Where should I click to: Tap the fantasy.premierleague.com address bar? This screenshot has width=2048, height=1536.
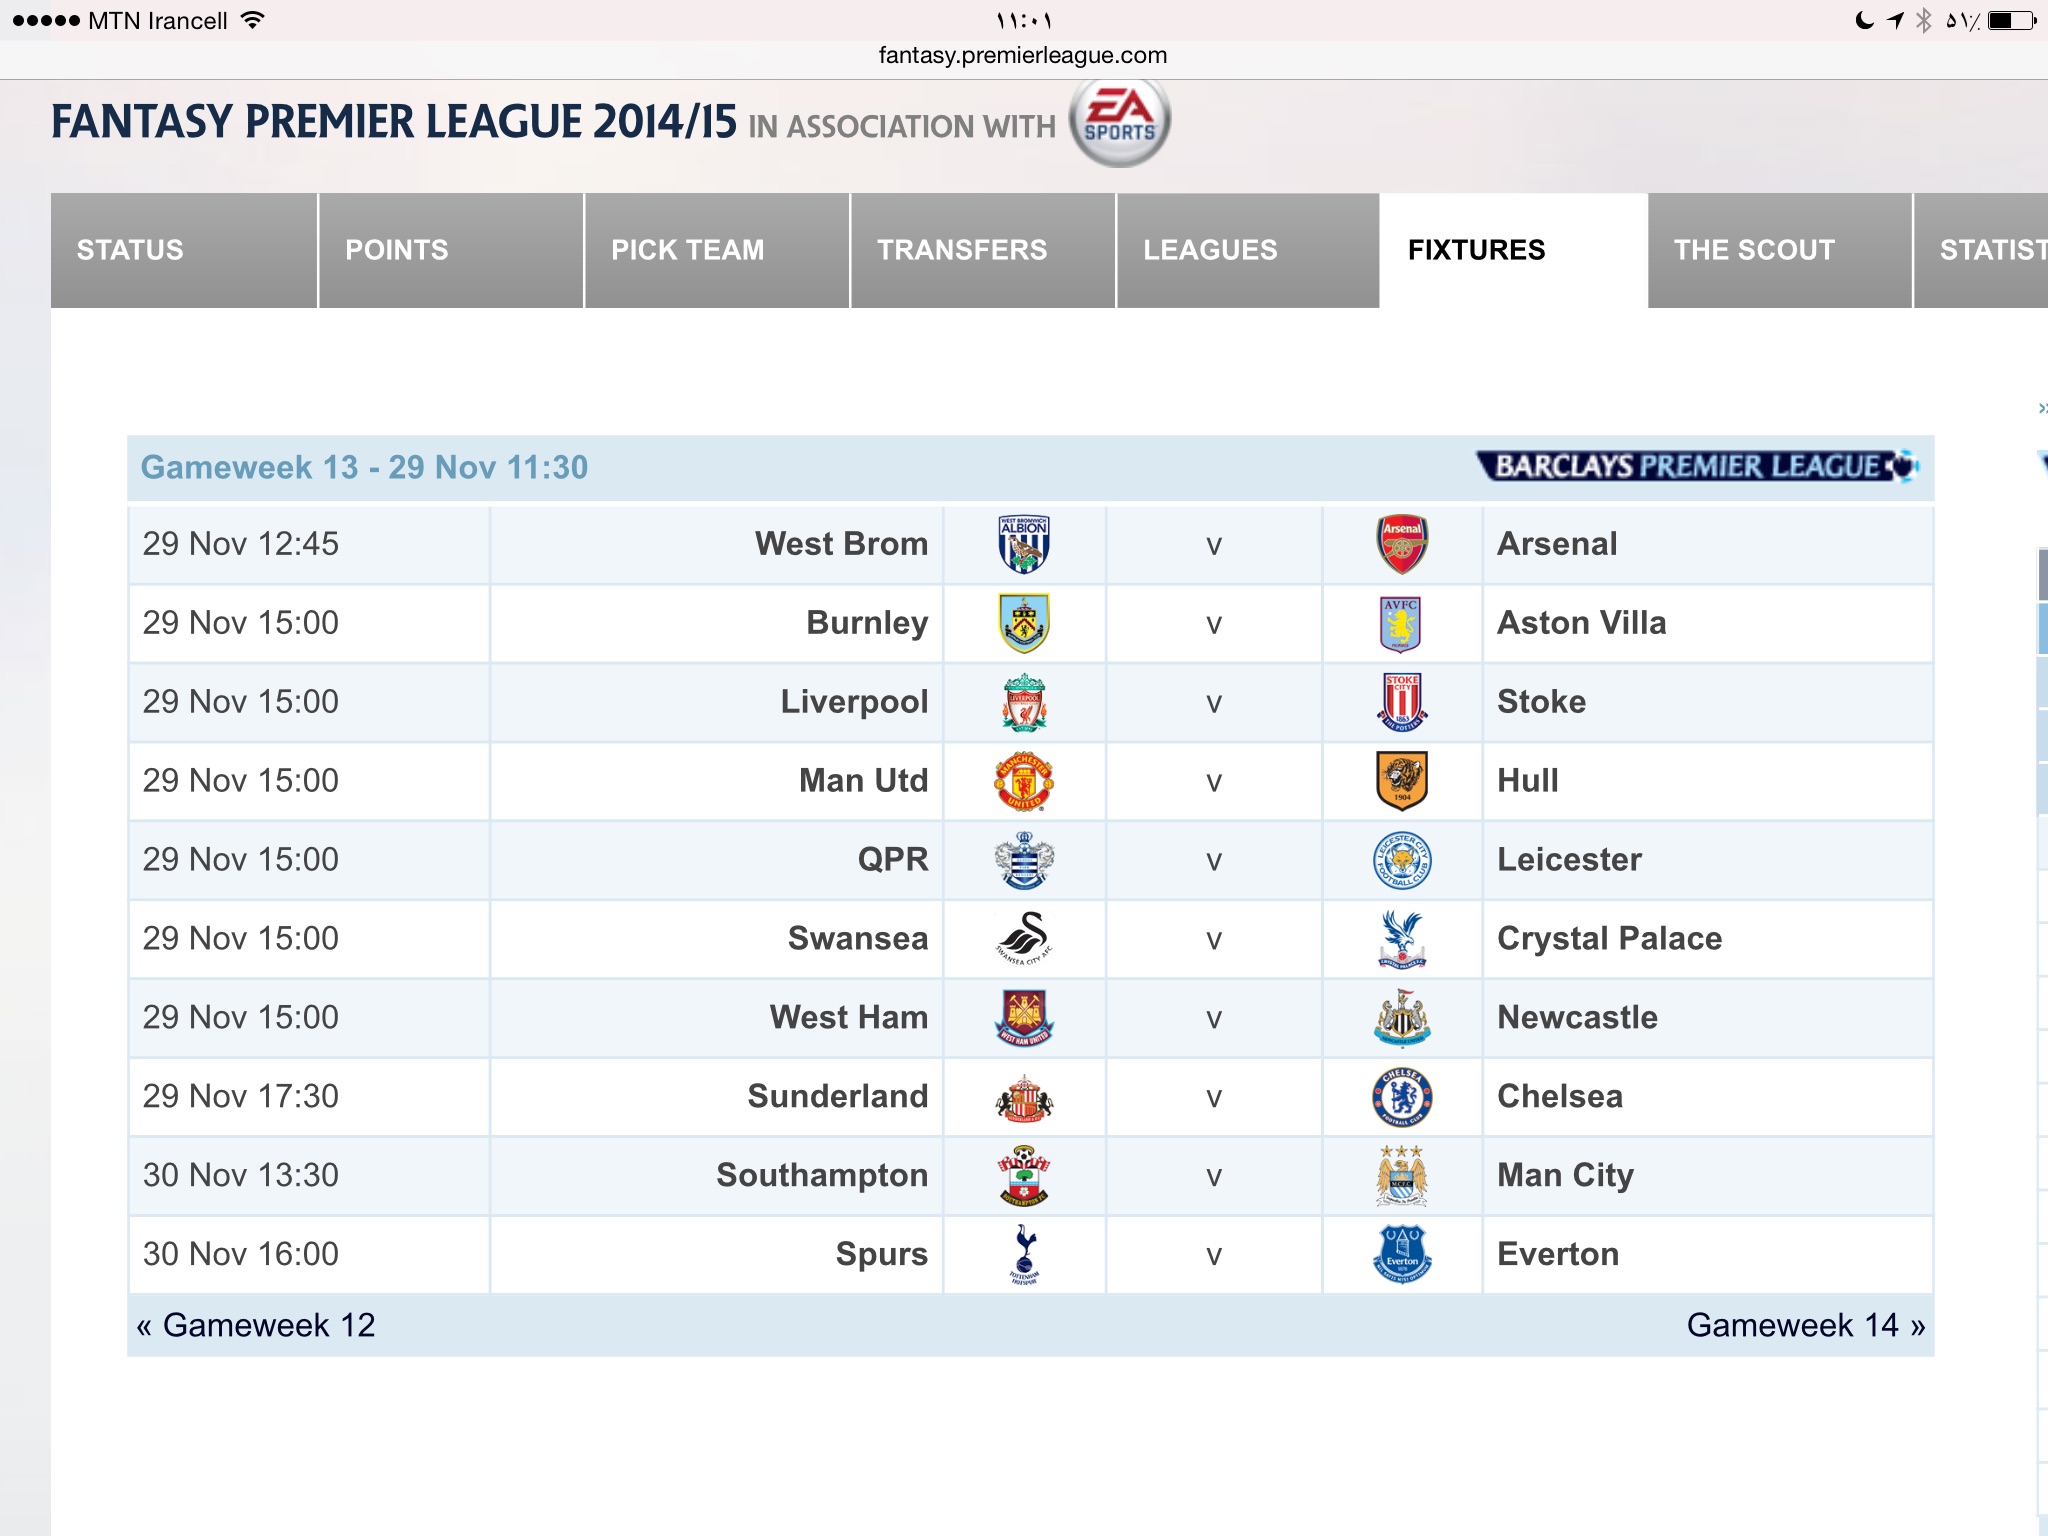point(1023,56)
